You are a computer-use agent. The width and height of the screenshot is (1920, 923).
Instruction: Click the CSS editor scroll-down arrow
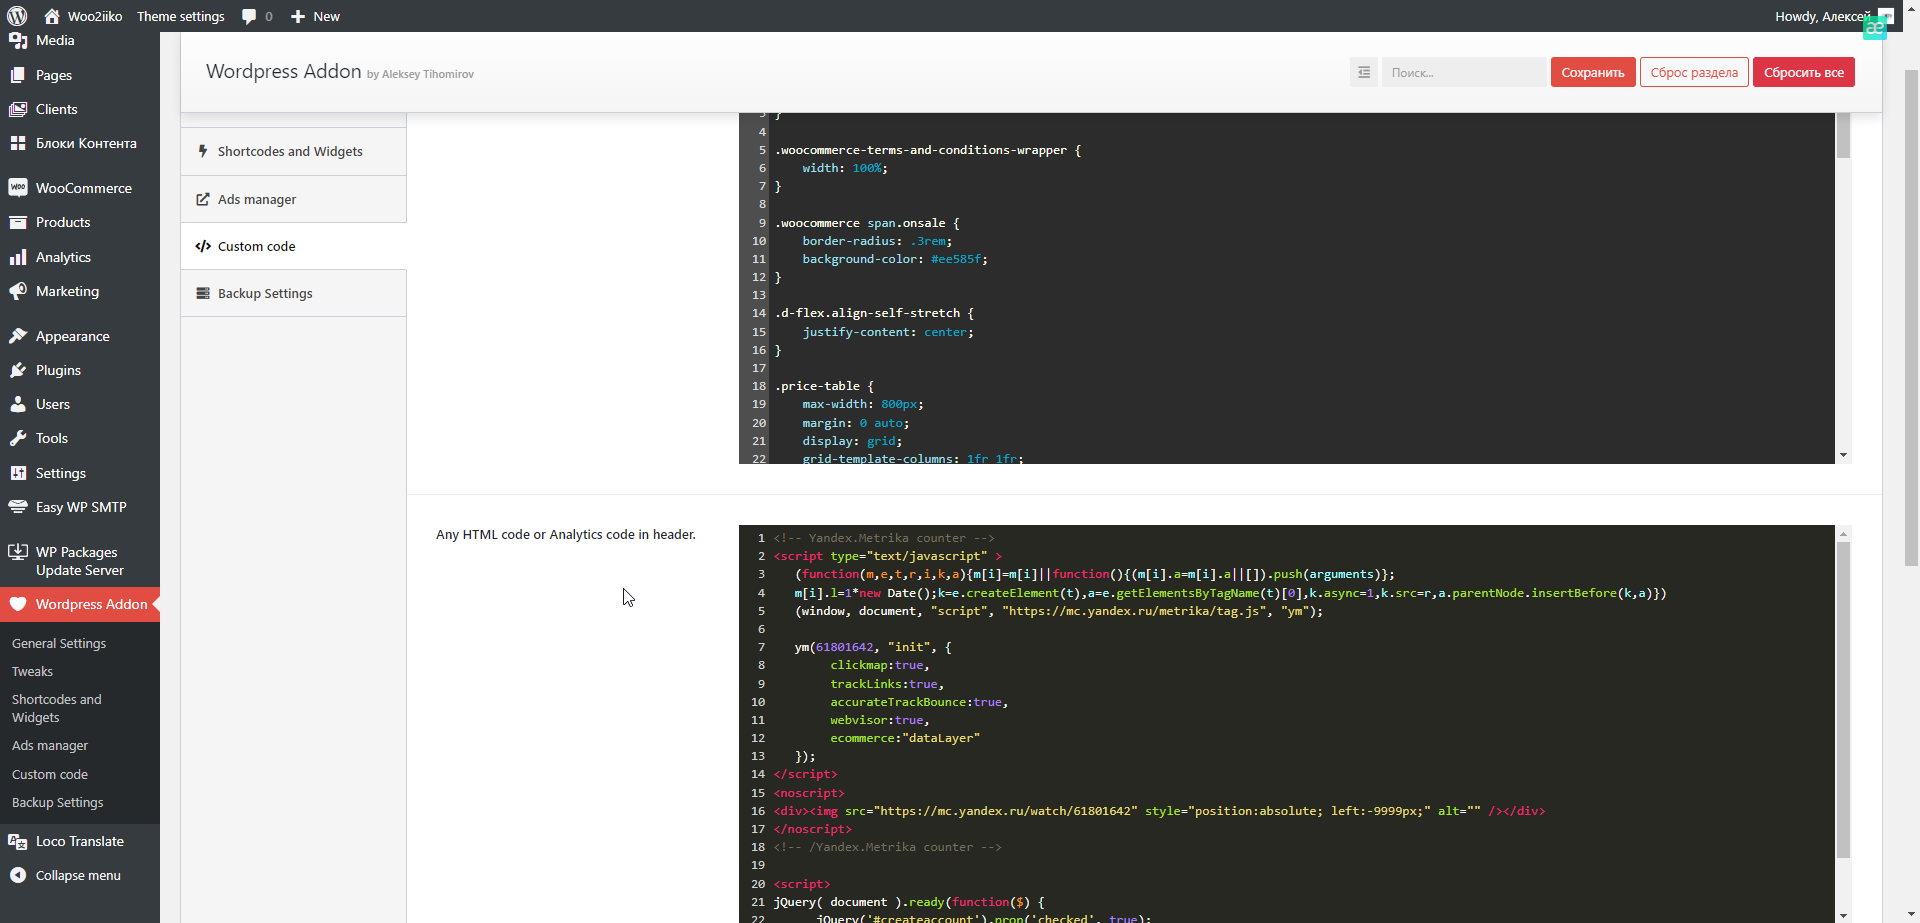[x=1843, y=455]
